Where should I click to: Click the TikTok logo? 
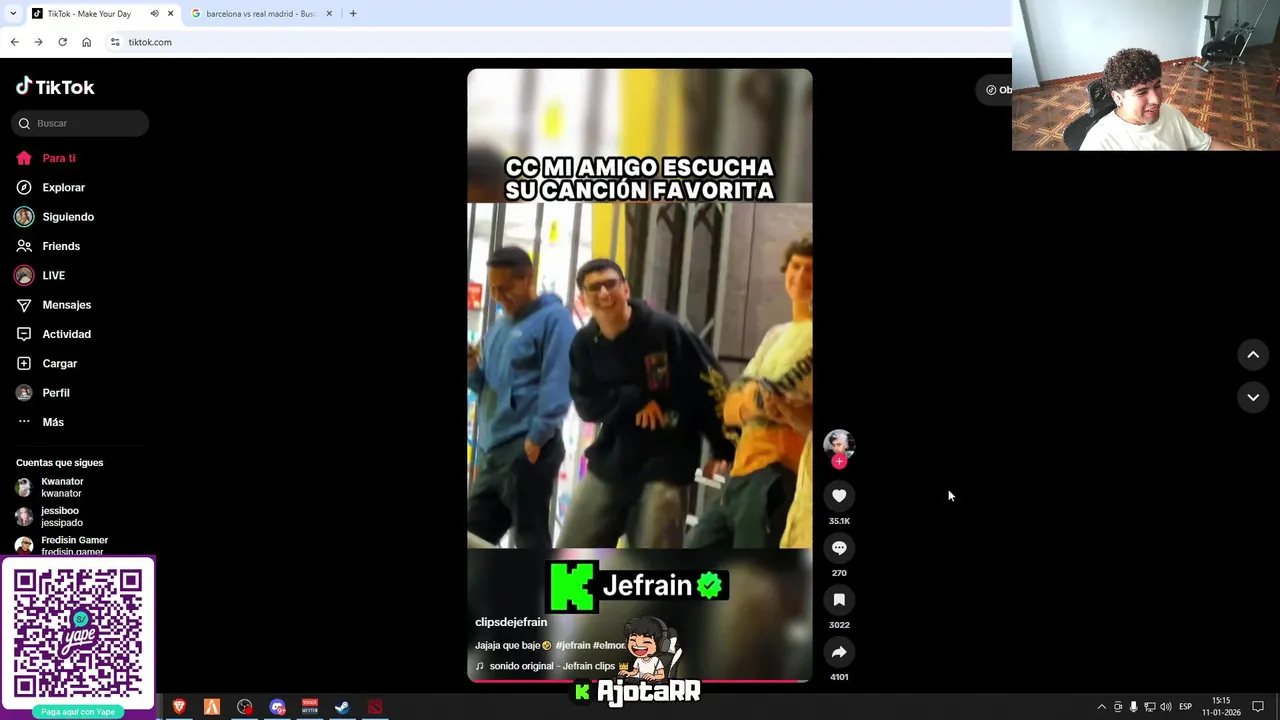coord(55,87)
